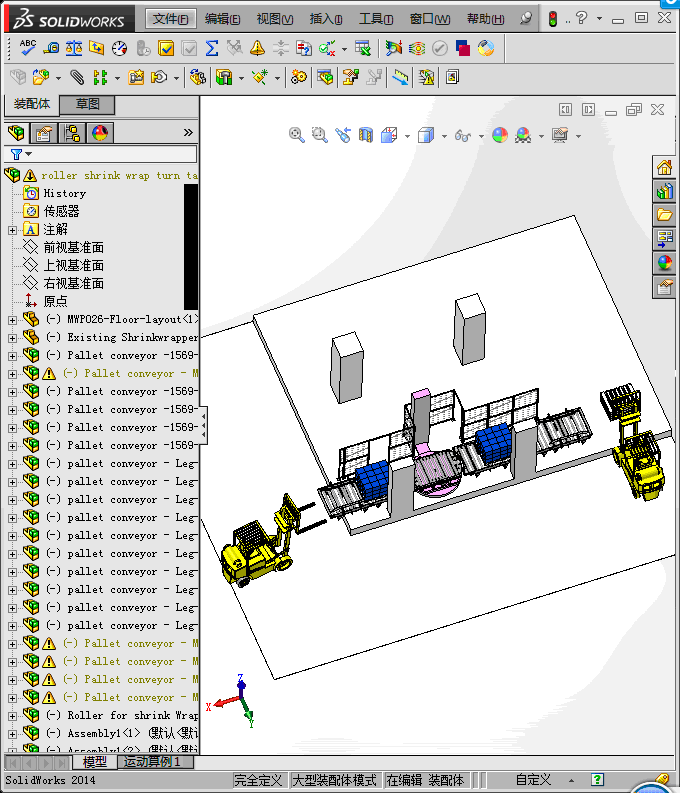
Task: Select 上视基准面 in the tree
Action: (73, 266)
